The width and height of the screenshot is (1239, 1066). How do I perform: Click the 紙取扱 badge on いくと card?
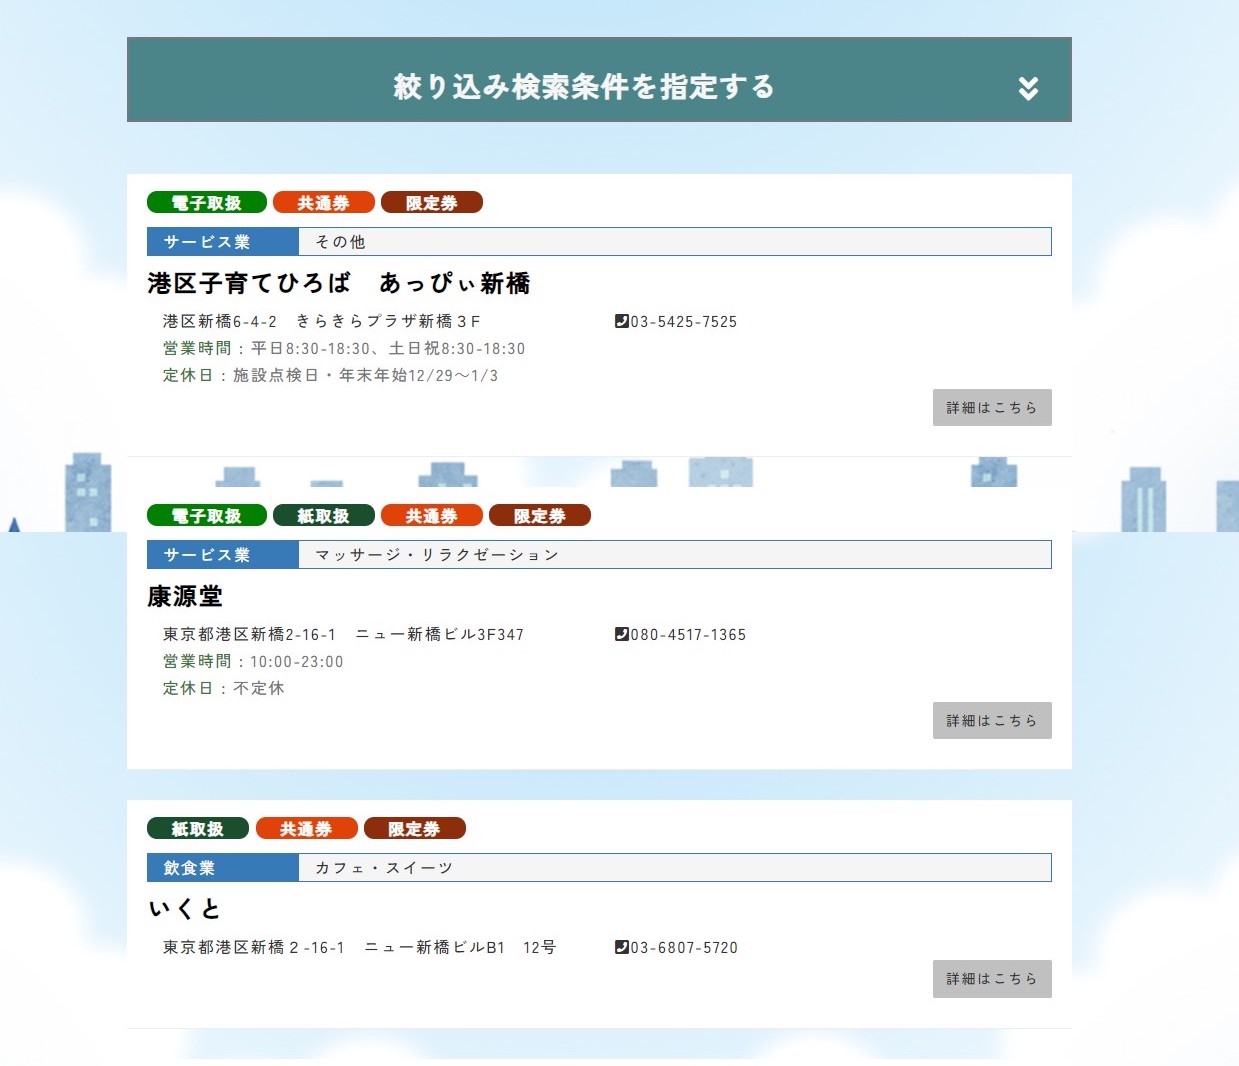(x=198, y=829)
